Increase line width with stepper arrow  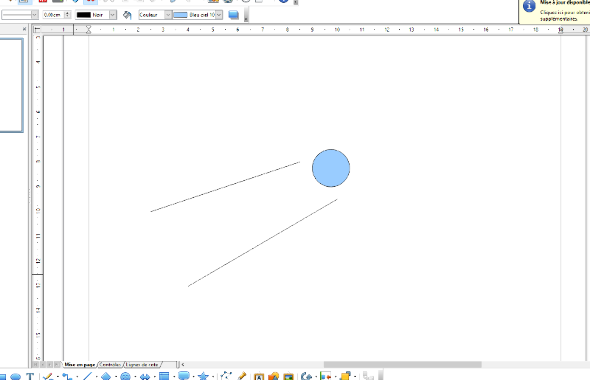[67, 13]
